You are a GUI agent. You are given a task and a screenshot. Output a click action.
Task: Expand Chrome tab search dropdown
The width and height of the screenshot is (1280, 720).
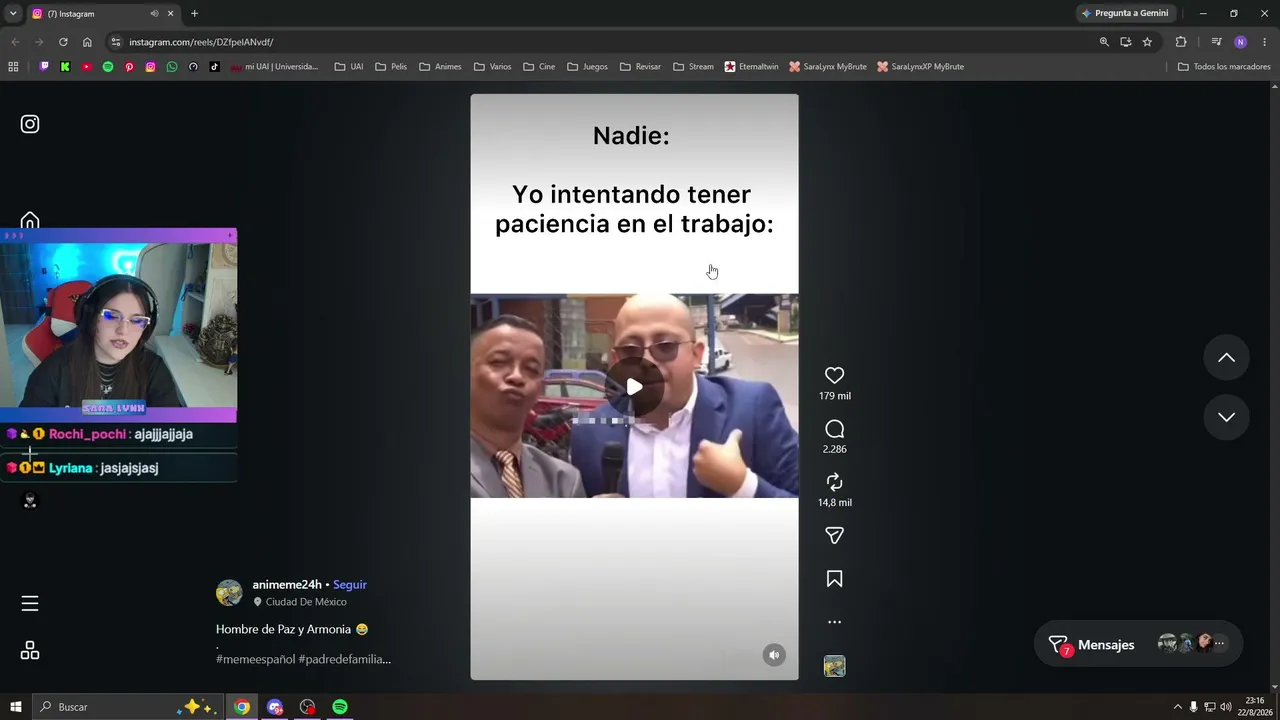(13, 13)
